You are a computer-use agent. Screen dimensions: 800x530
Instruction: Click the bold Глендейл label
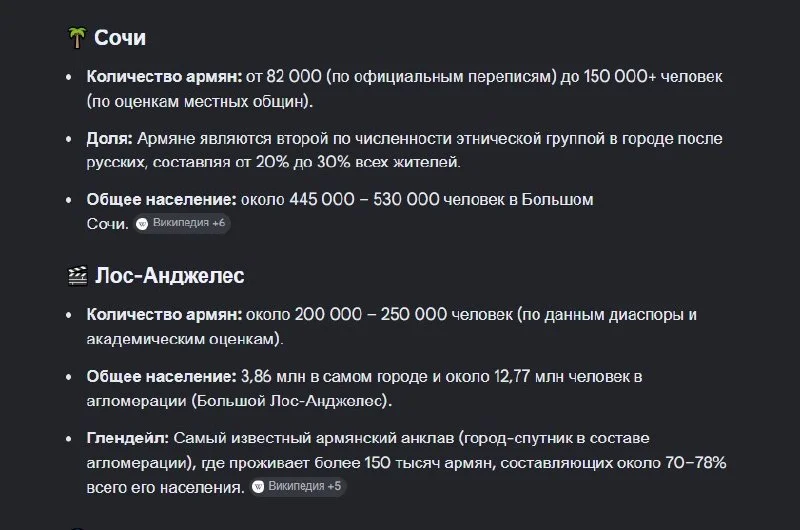[128, 438]
